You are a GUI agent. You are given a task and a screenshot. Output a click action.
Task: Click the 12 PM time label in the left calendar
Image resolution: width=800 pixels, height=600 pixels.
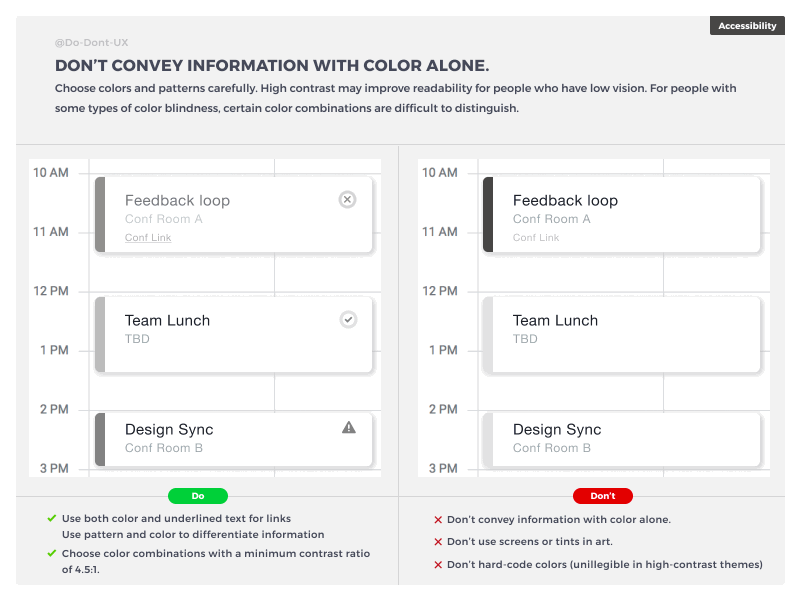[52, 291]
